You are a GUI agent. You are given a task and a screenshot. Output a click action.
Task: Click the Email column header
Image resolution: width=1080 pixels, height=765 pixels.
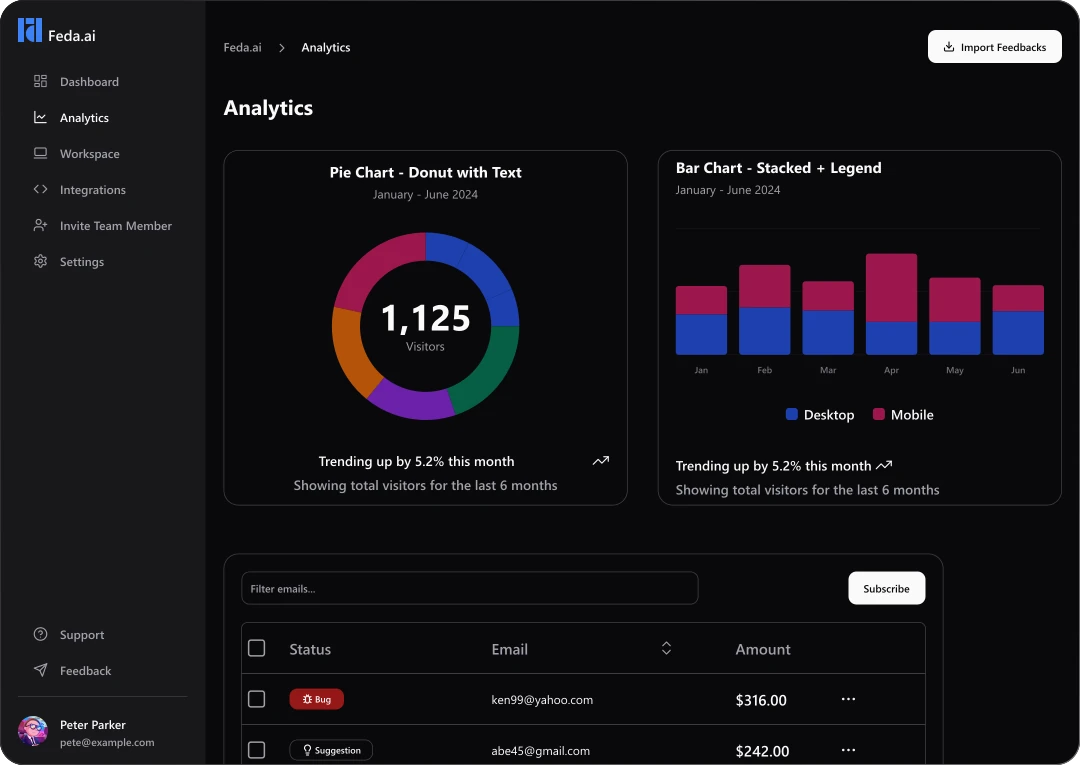(510, 649)
